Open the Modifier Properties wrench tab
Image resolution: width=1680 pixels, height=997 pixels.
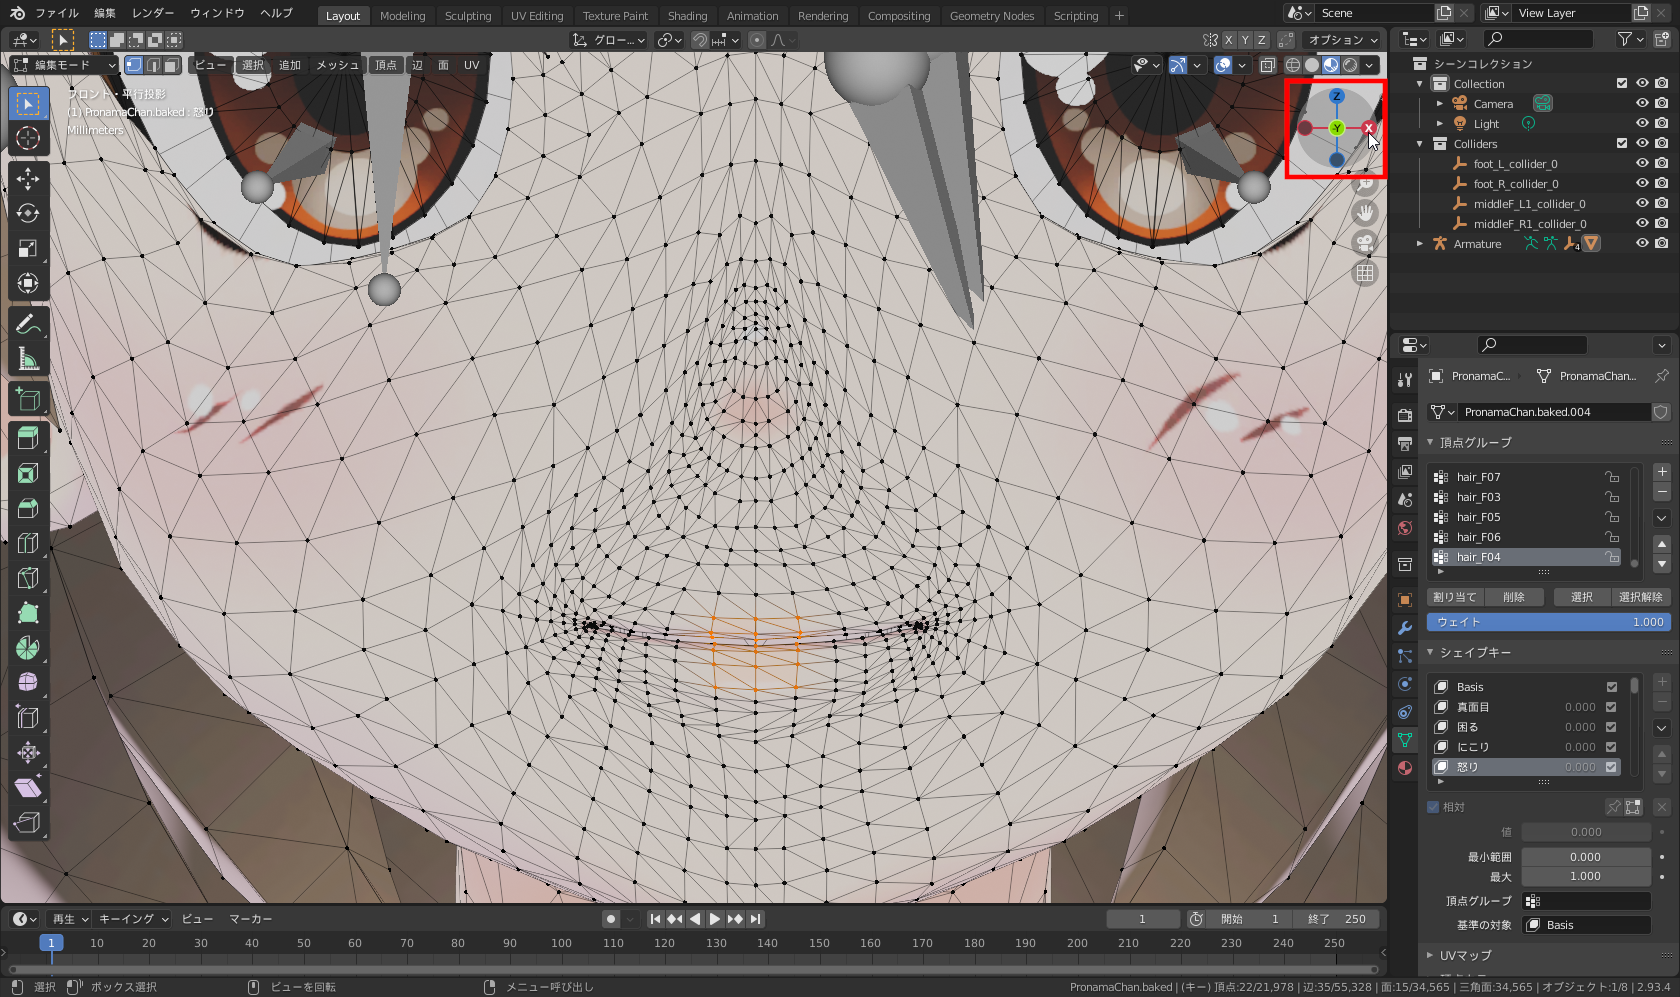(x=1404, y=627)
